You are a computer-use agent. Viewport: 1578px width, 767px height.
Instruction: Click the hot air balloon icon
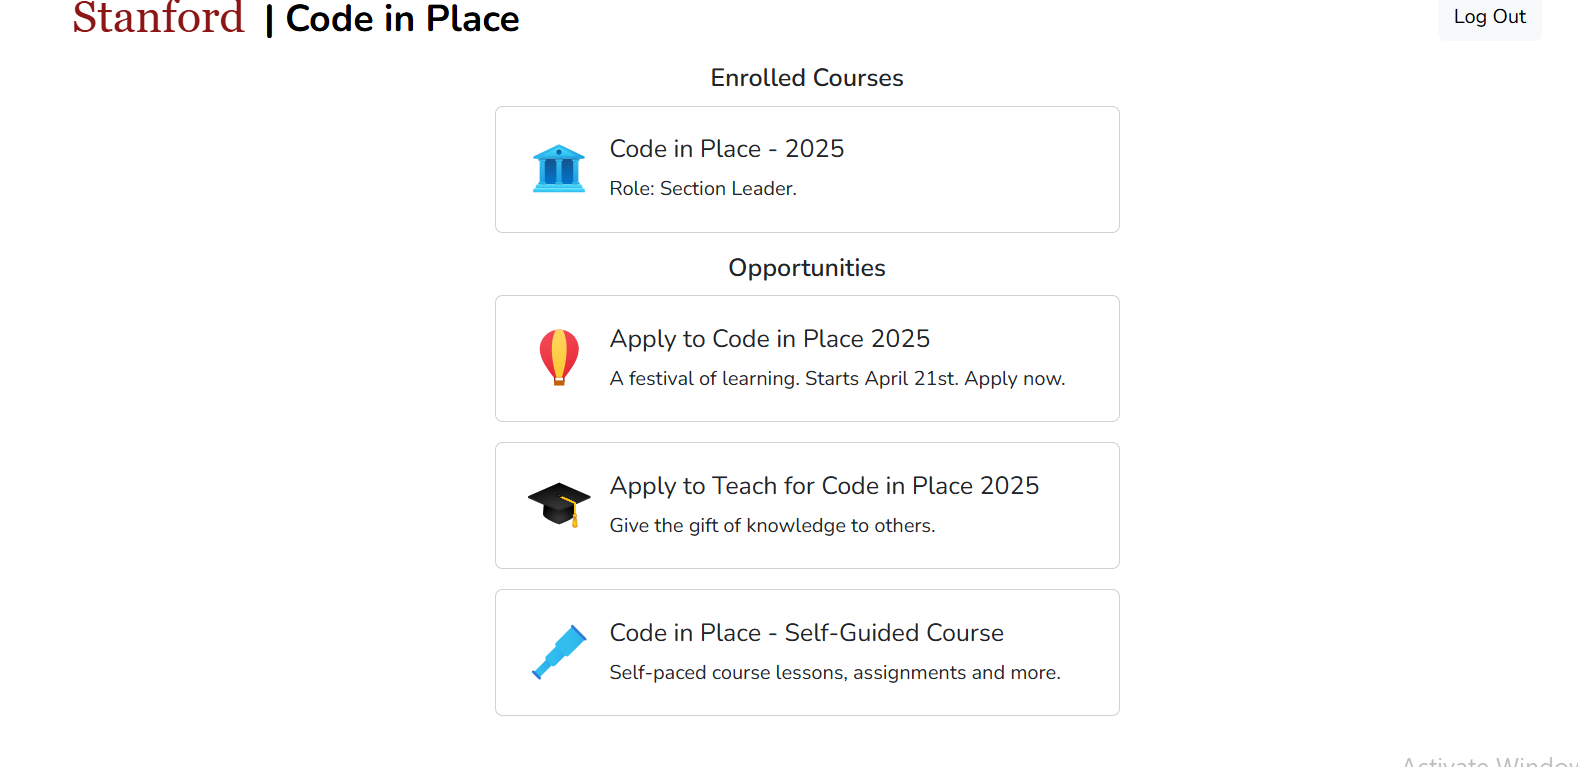pos(559,356)
